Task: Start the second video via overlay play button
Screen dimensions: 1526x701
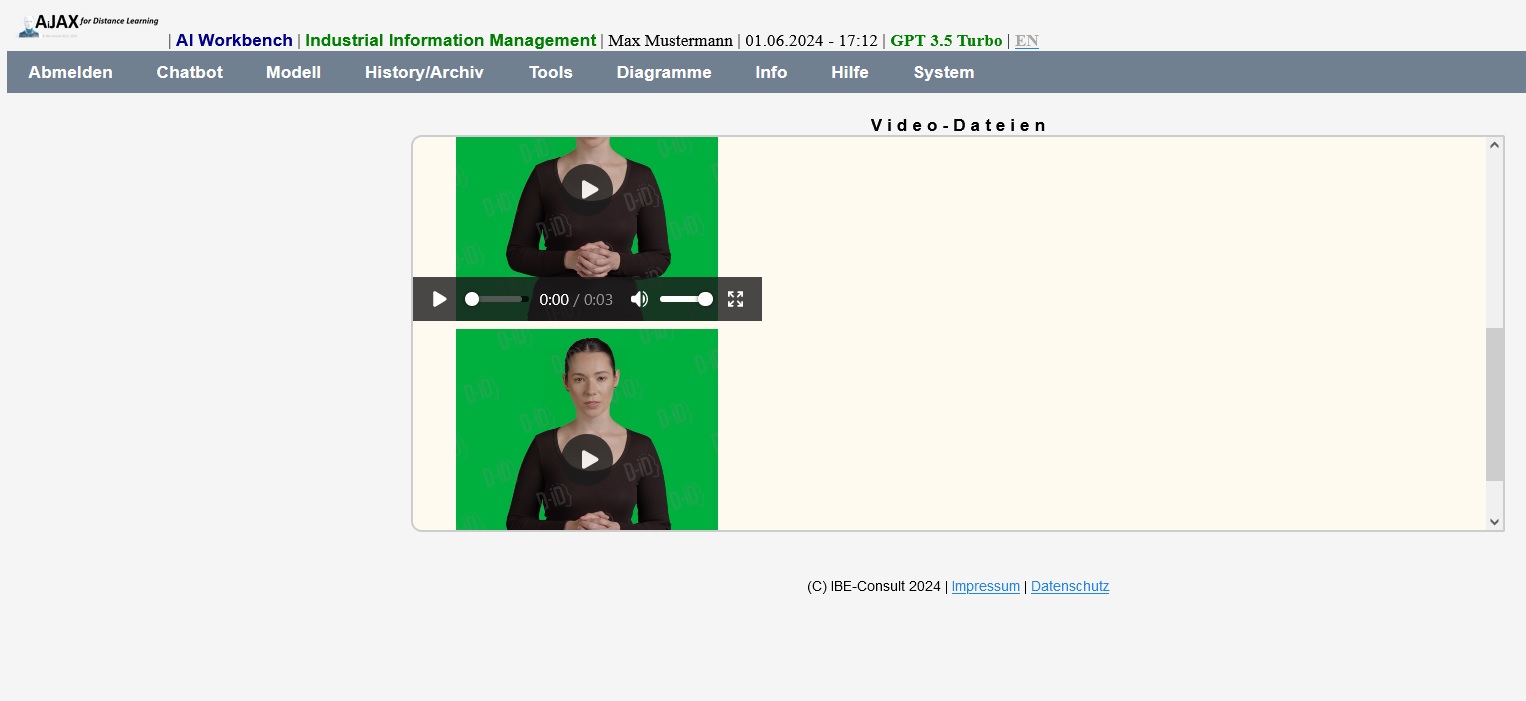Action: (x=587, y=459)
